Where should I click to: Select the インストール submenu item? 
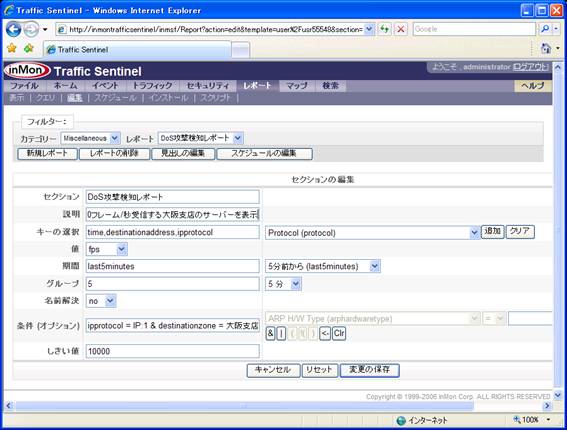point(168,98)
